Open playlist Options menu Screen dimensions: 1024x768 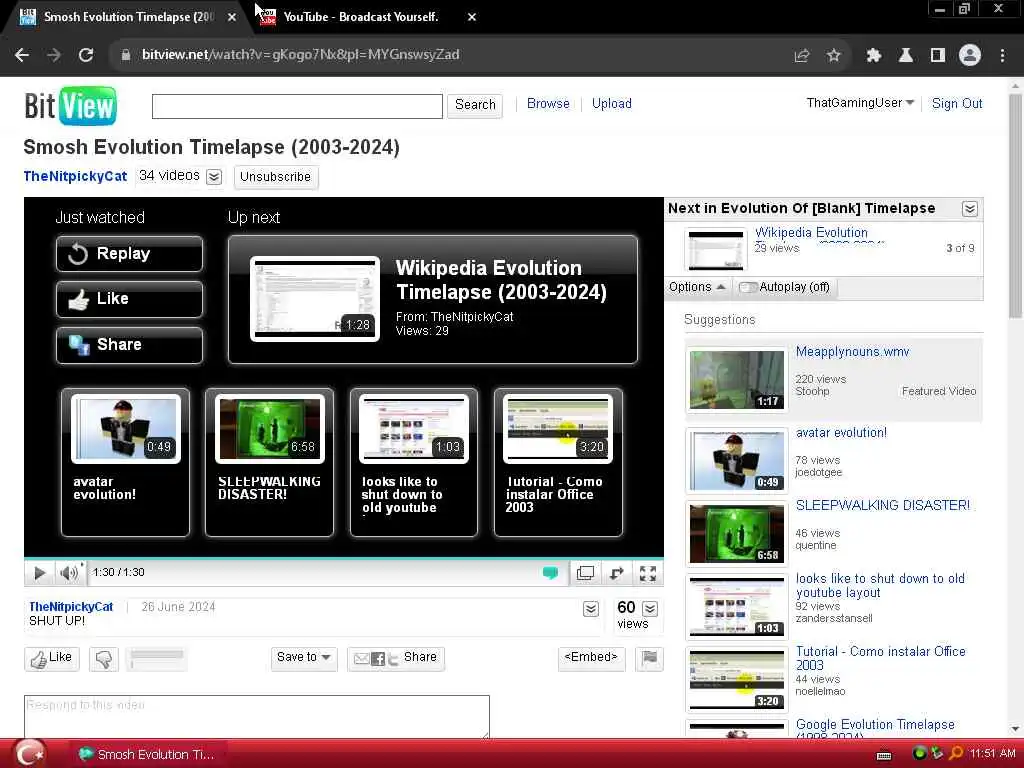coord(697,287)
